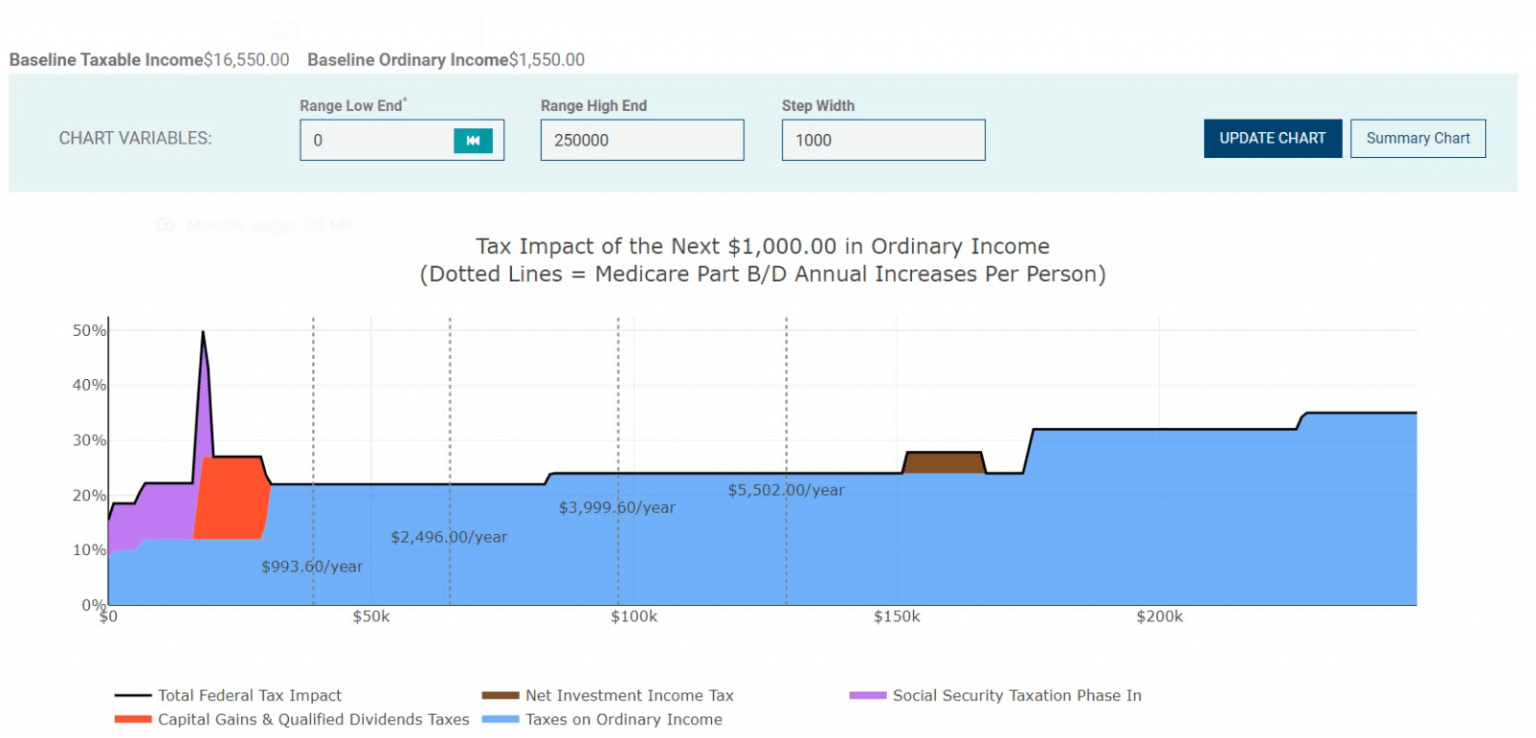
Task: Click the $50k x-axis tick label
Action: (370, 617)
